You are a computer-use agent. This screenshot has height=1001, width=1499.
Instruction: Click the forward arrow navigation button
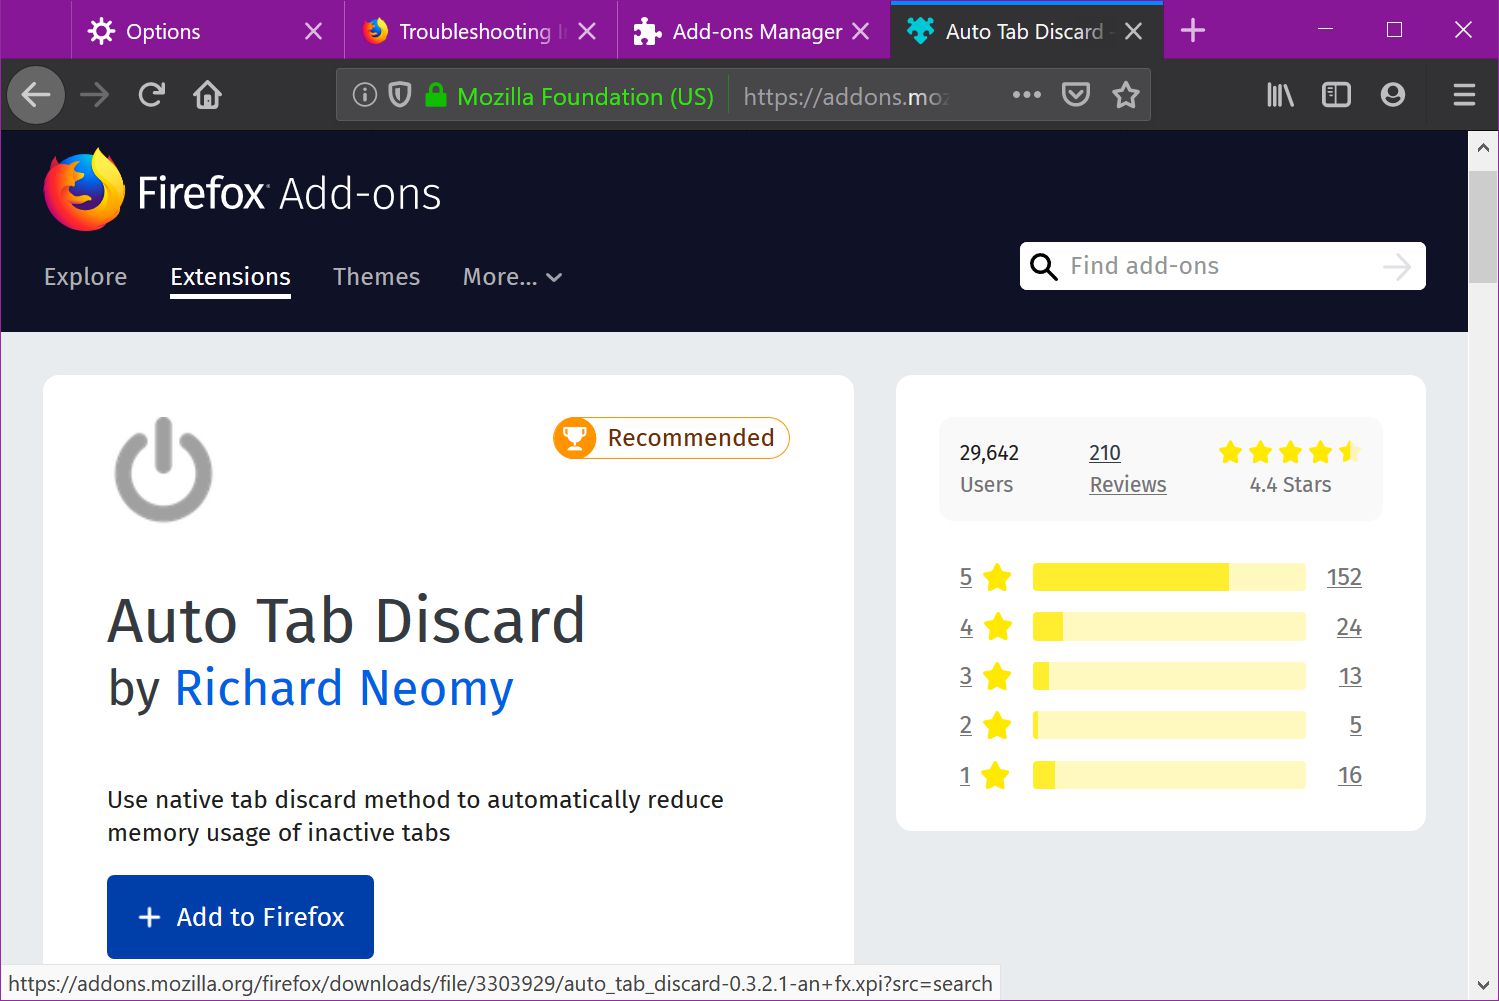(x=95, y=96)
